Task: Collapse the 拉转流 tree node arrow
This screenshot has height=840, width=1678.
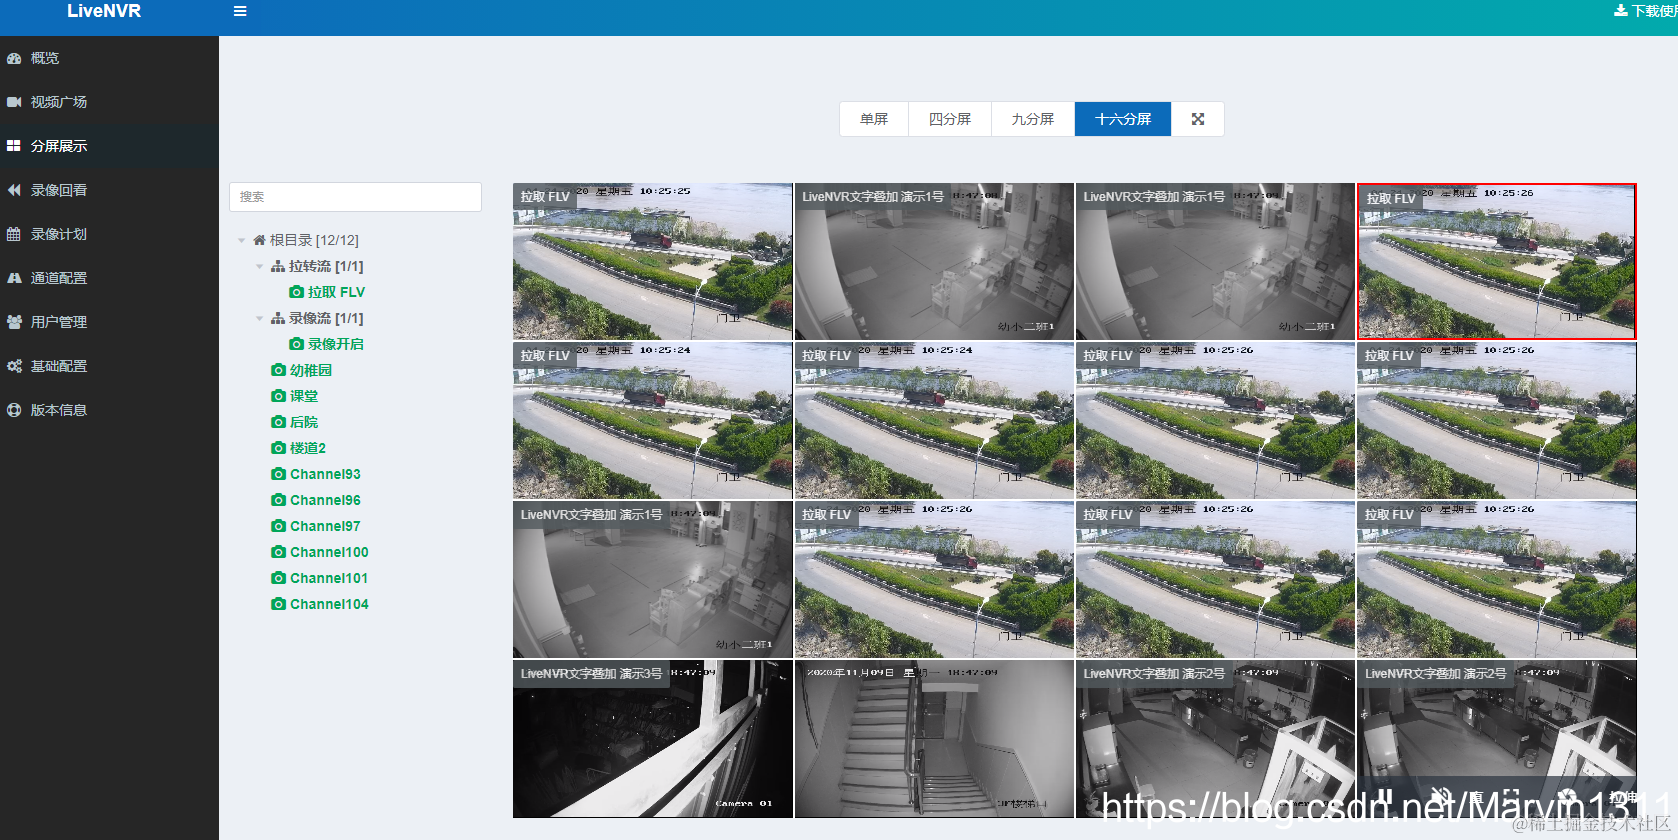Action: [x=259, y=266]
